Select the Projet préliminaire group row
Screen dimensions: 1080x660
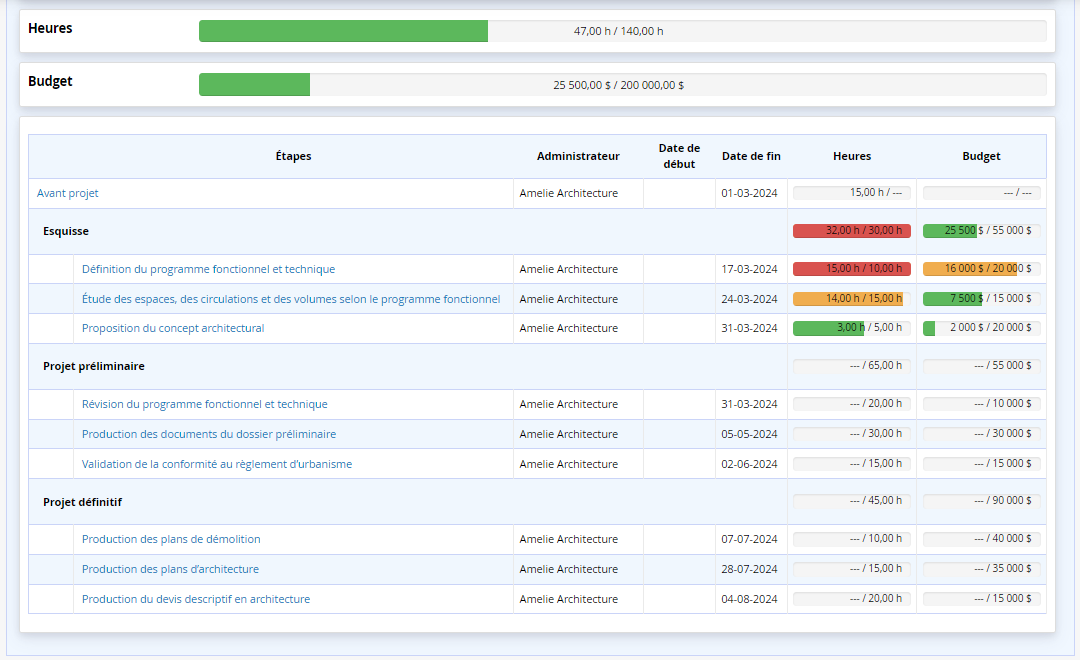tap(537, 367)
